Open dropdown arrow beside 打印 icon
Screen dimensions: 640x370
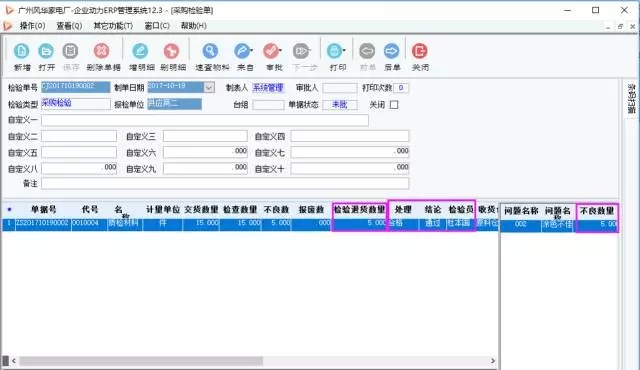344,51
